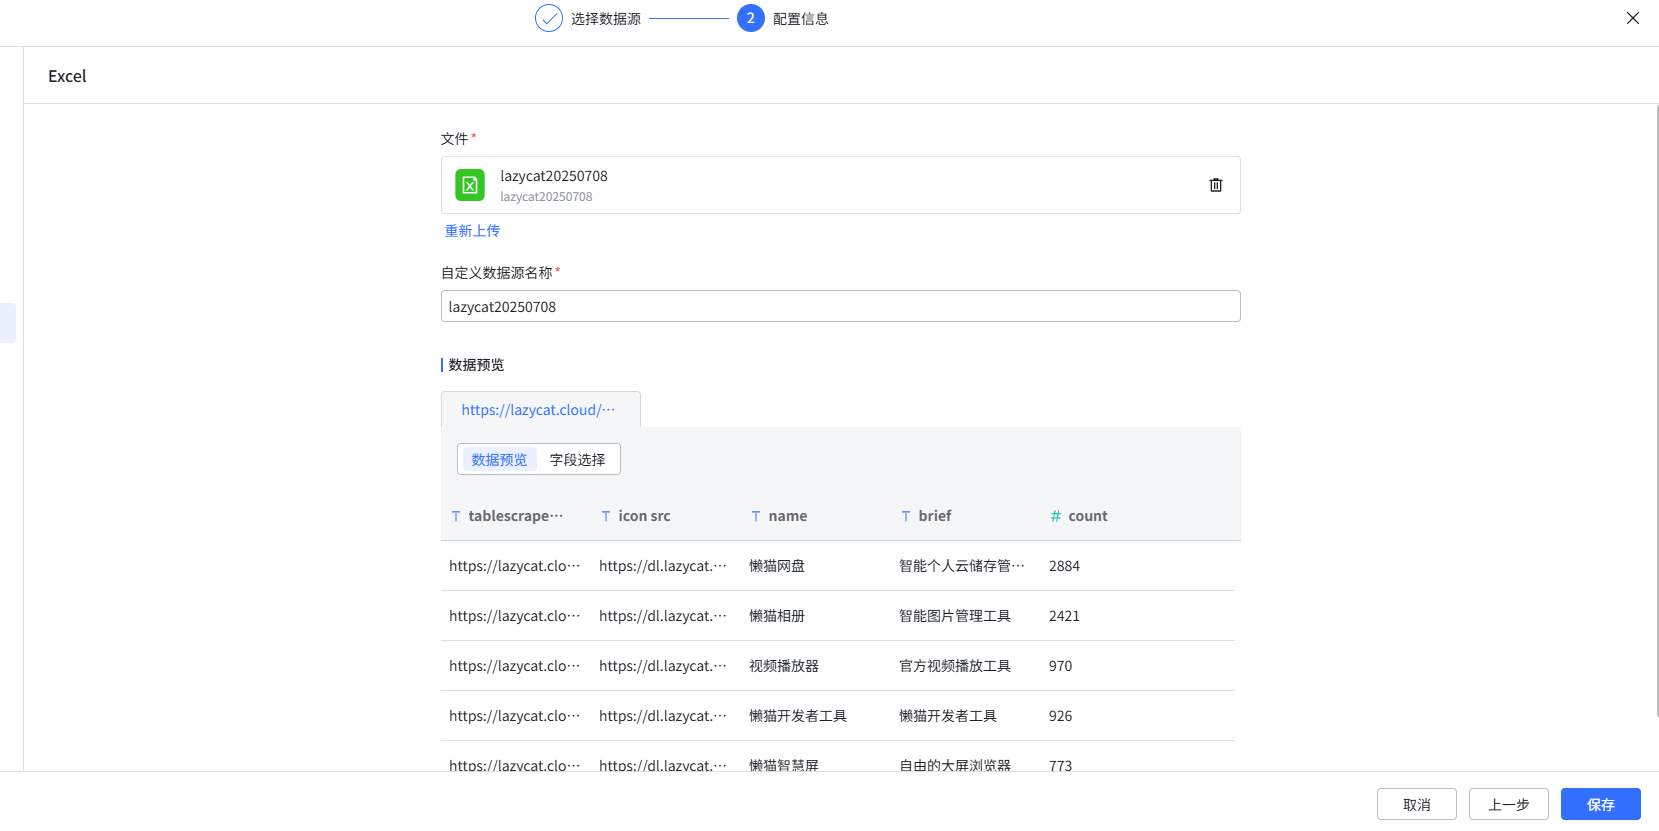The height and width of the screenshot is (831, 1659).
Task: Click the count value 2884
Action: pos(1064,566)
